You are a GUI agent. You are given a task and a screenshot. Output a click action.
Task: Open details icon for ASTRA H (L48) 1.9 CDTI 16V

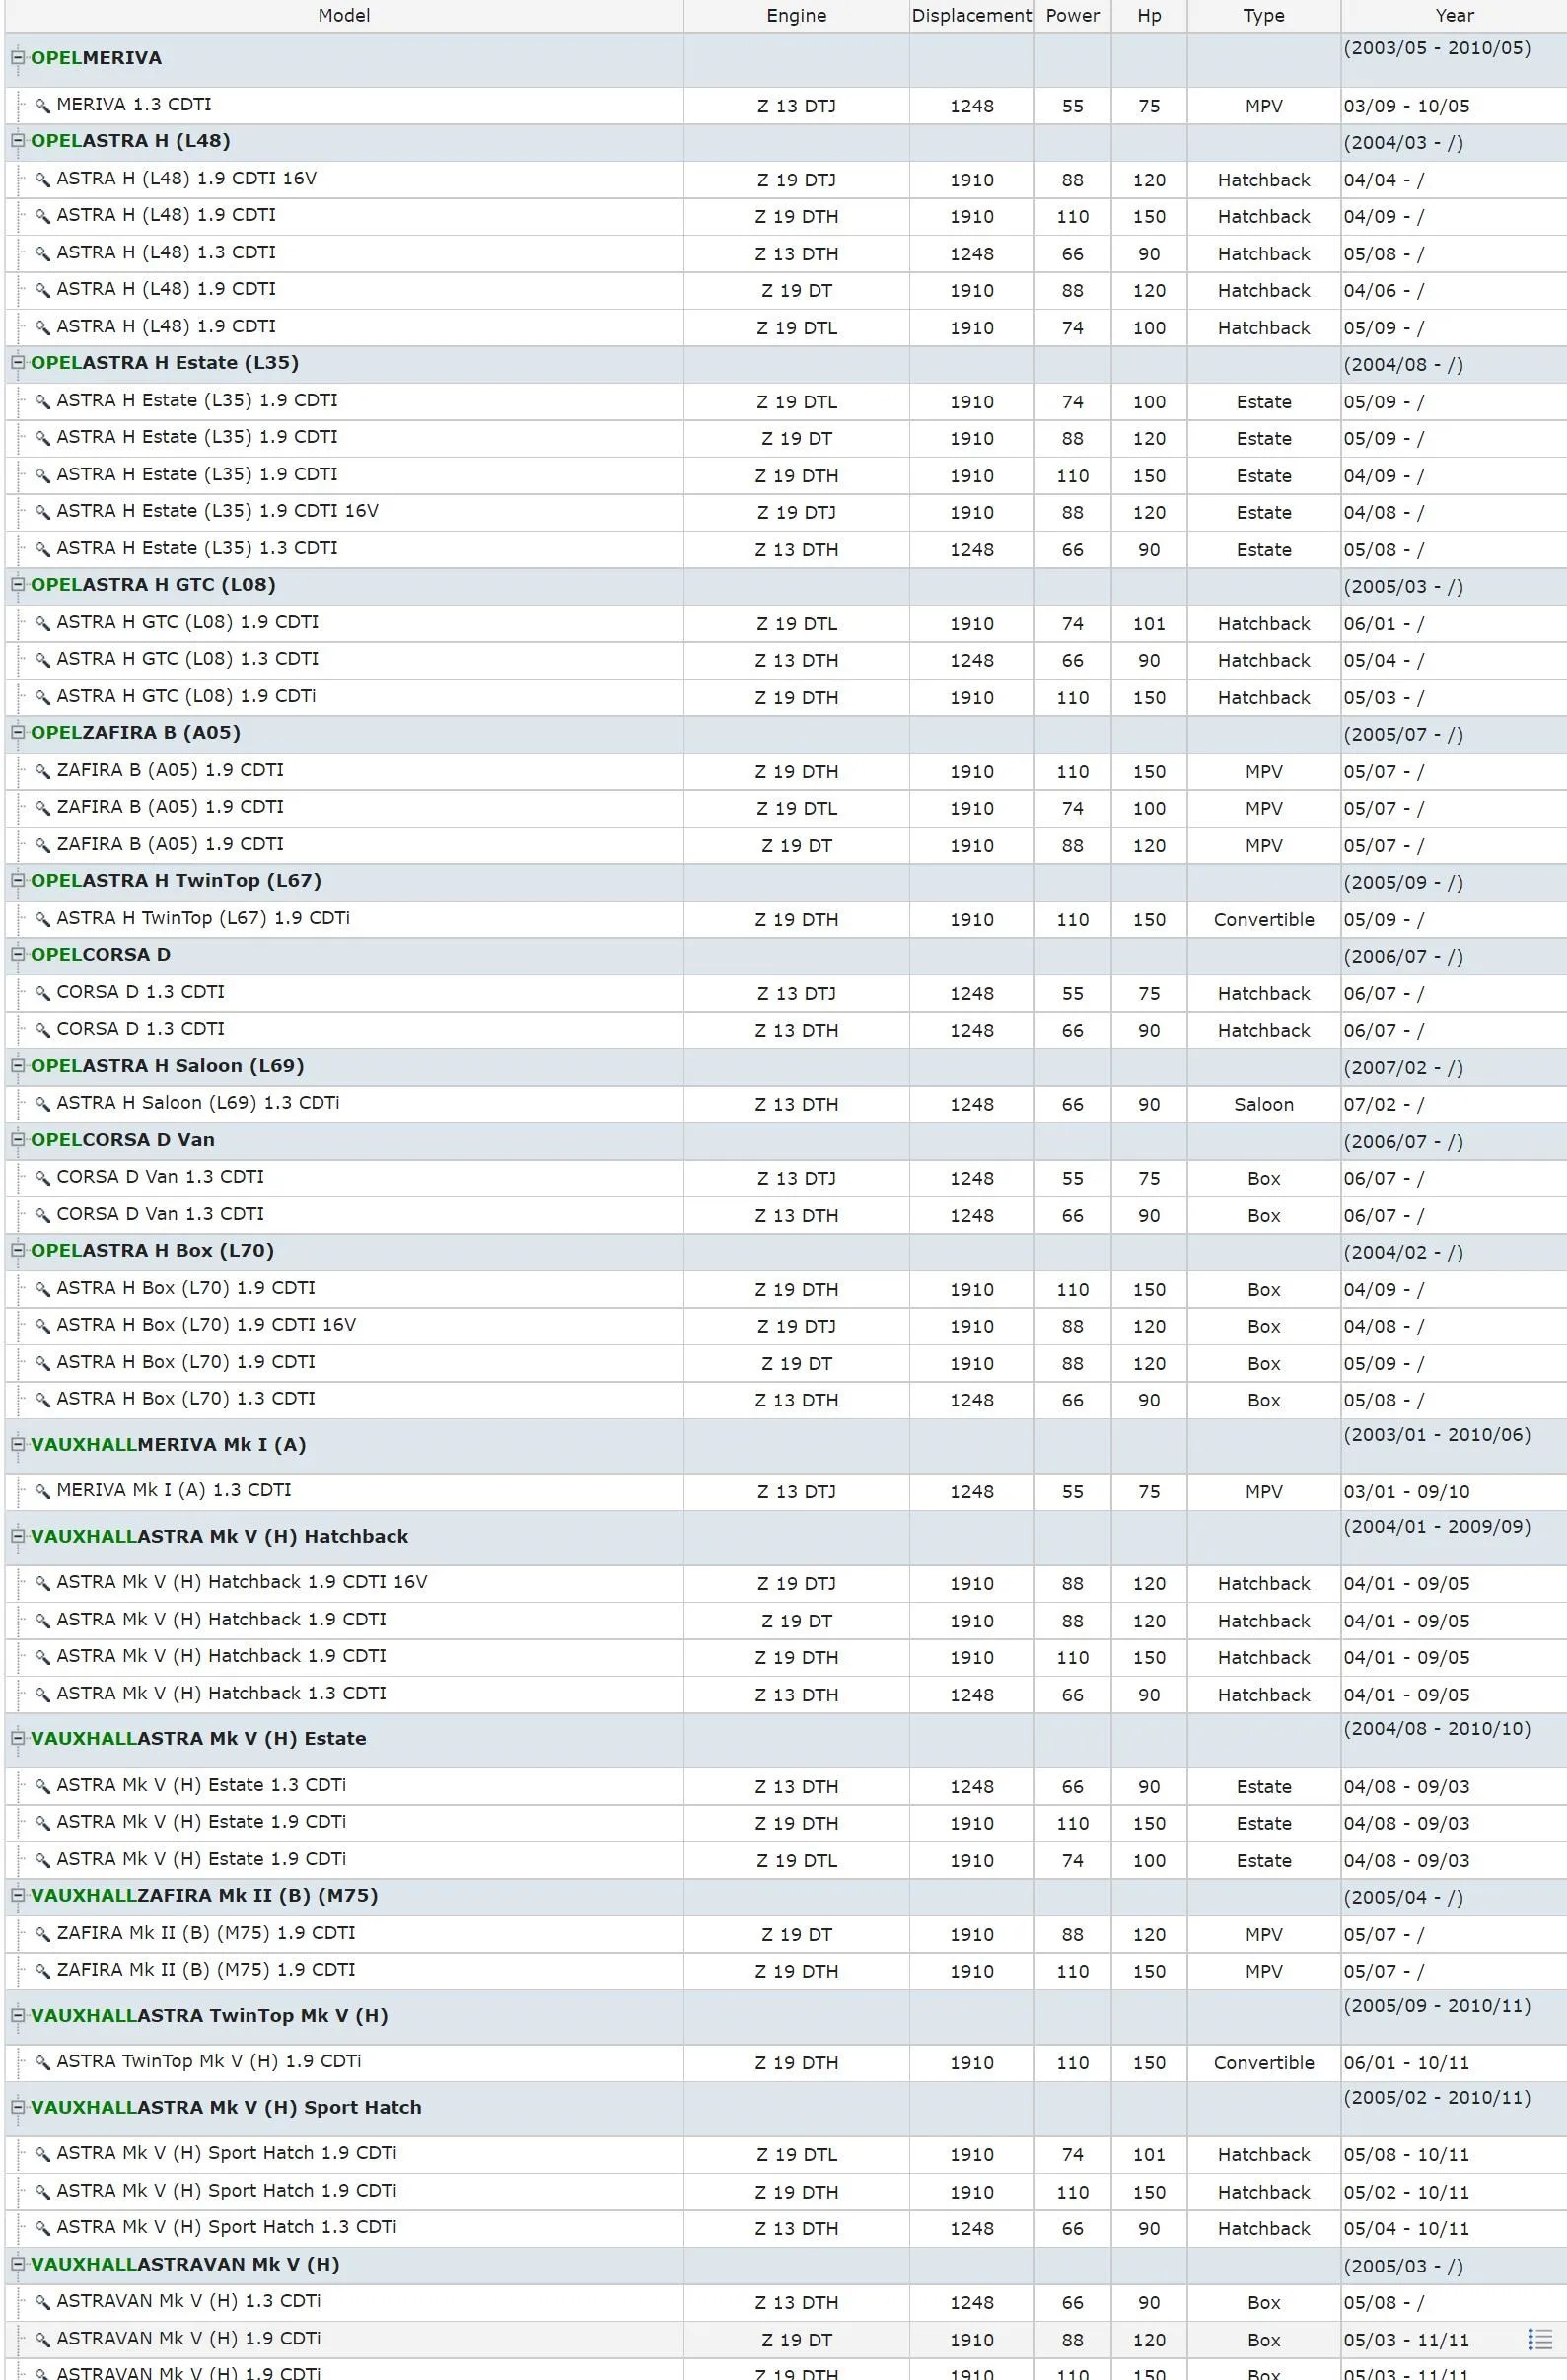(42, 179)
